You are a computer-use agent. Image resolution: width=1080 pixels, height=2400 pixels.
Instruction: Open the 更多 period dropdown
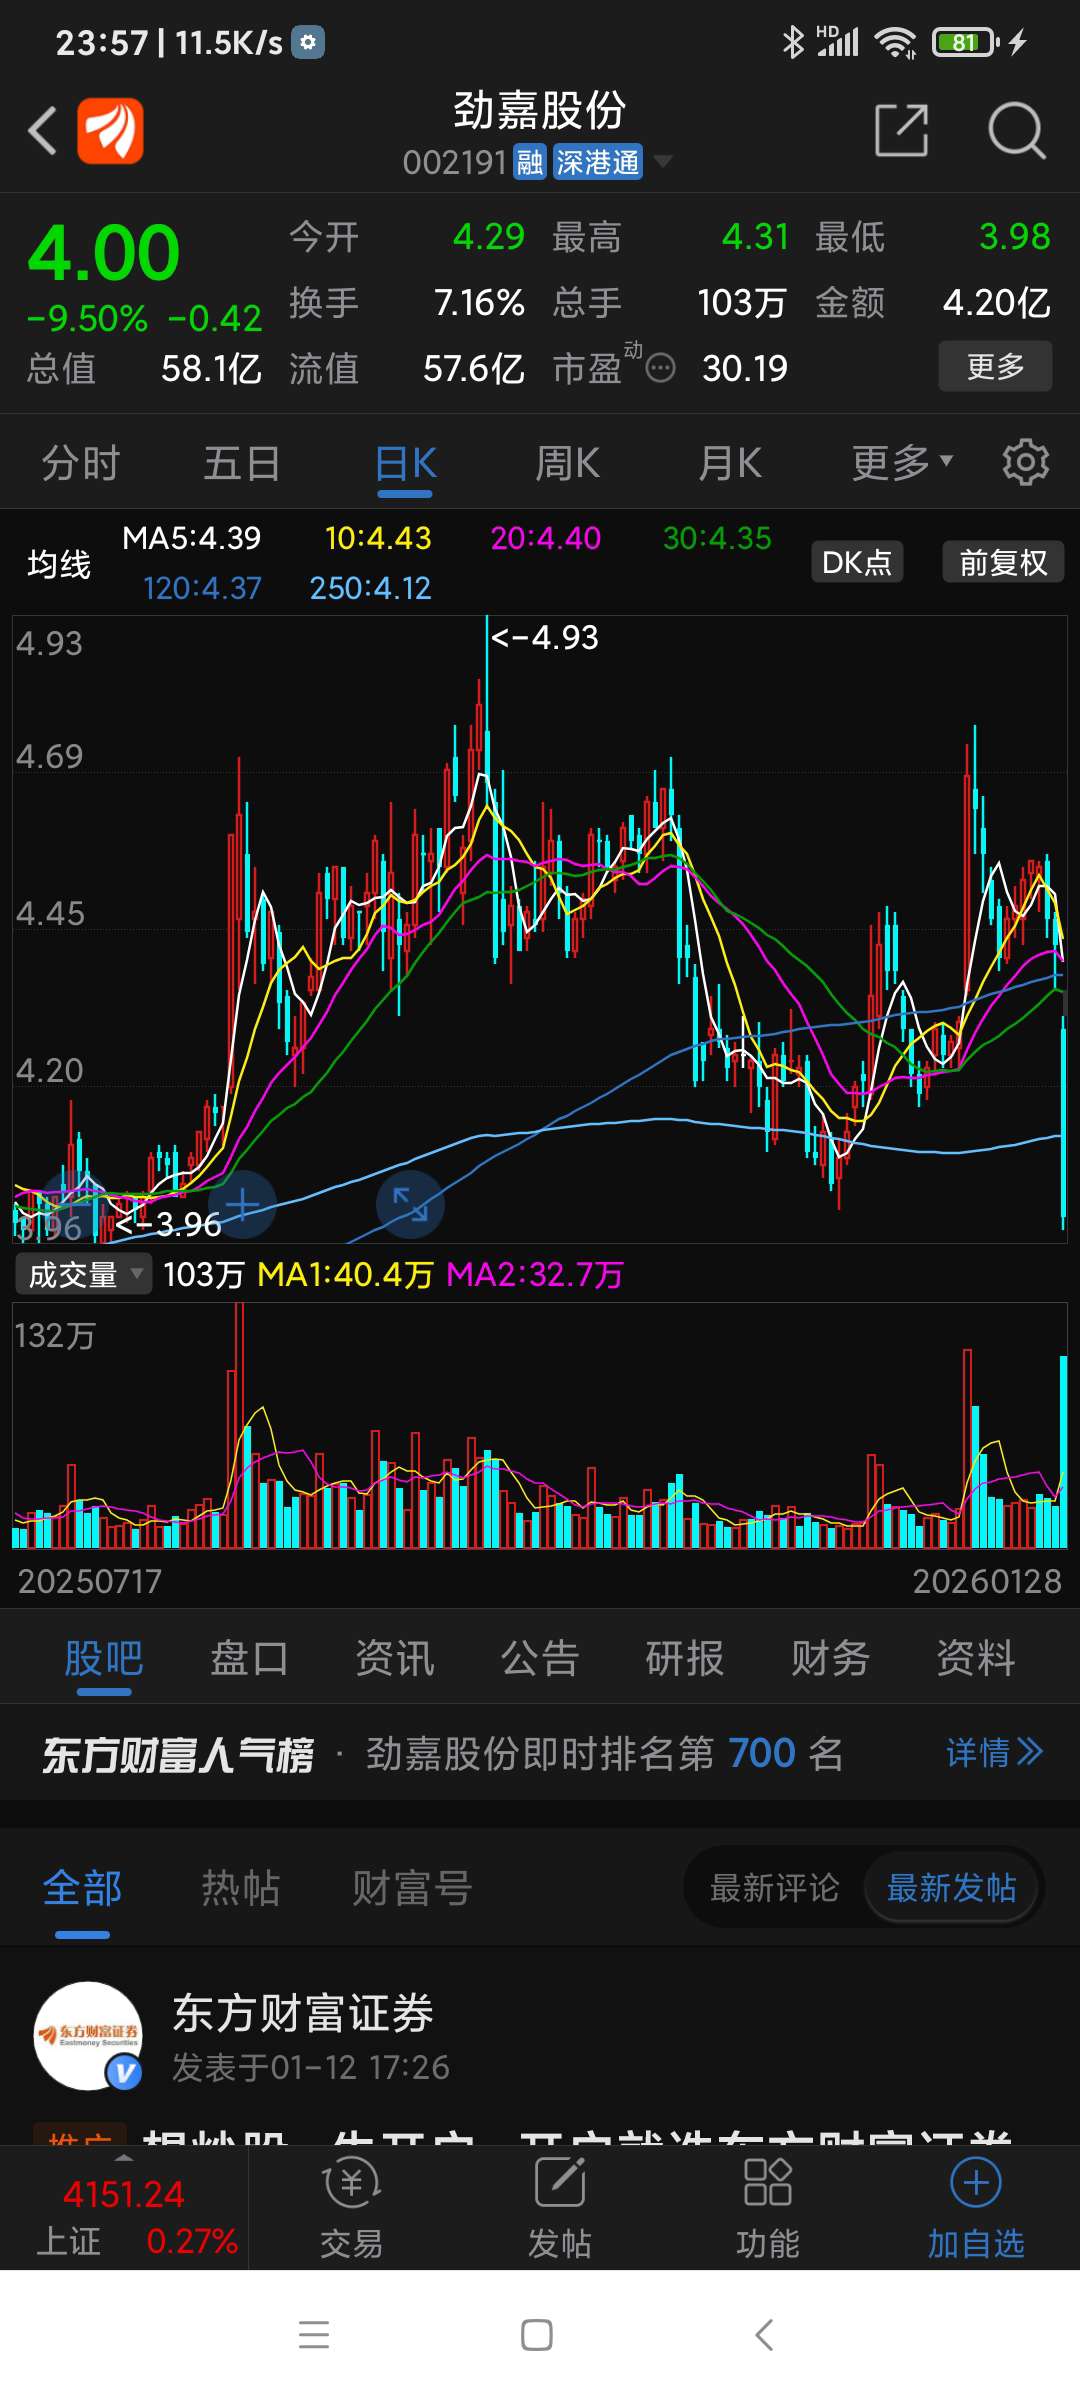pyautogui.click(x=902, y=463)
